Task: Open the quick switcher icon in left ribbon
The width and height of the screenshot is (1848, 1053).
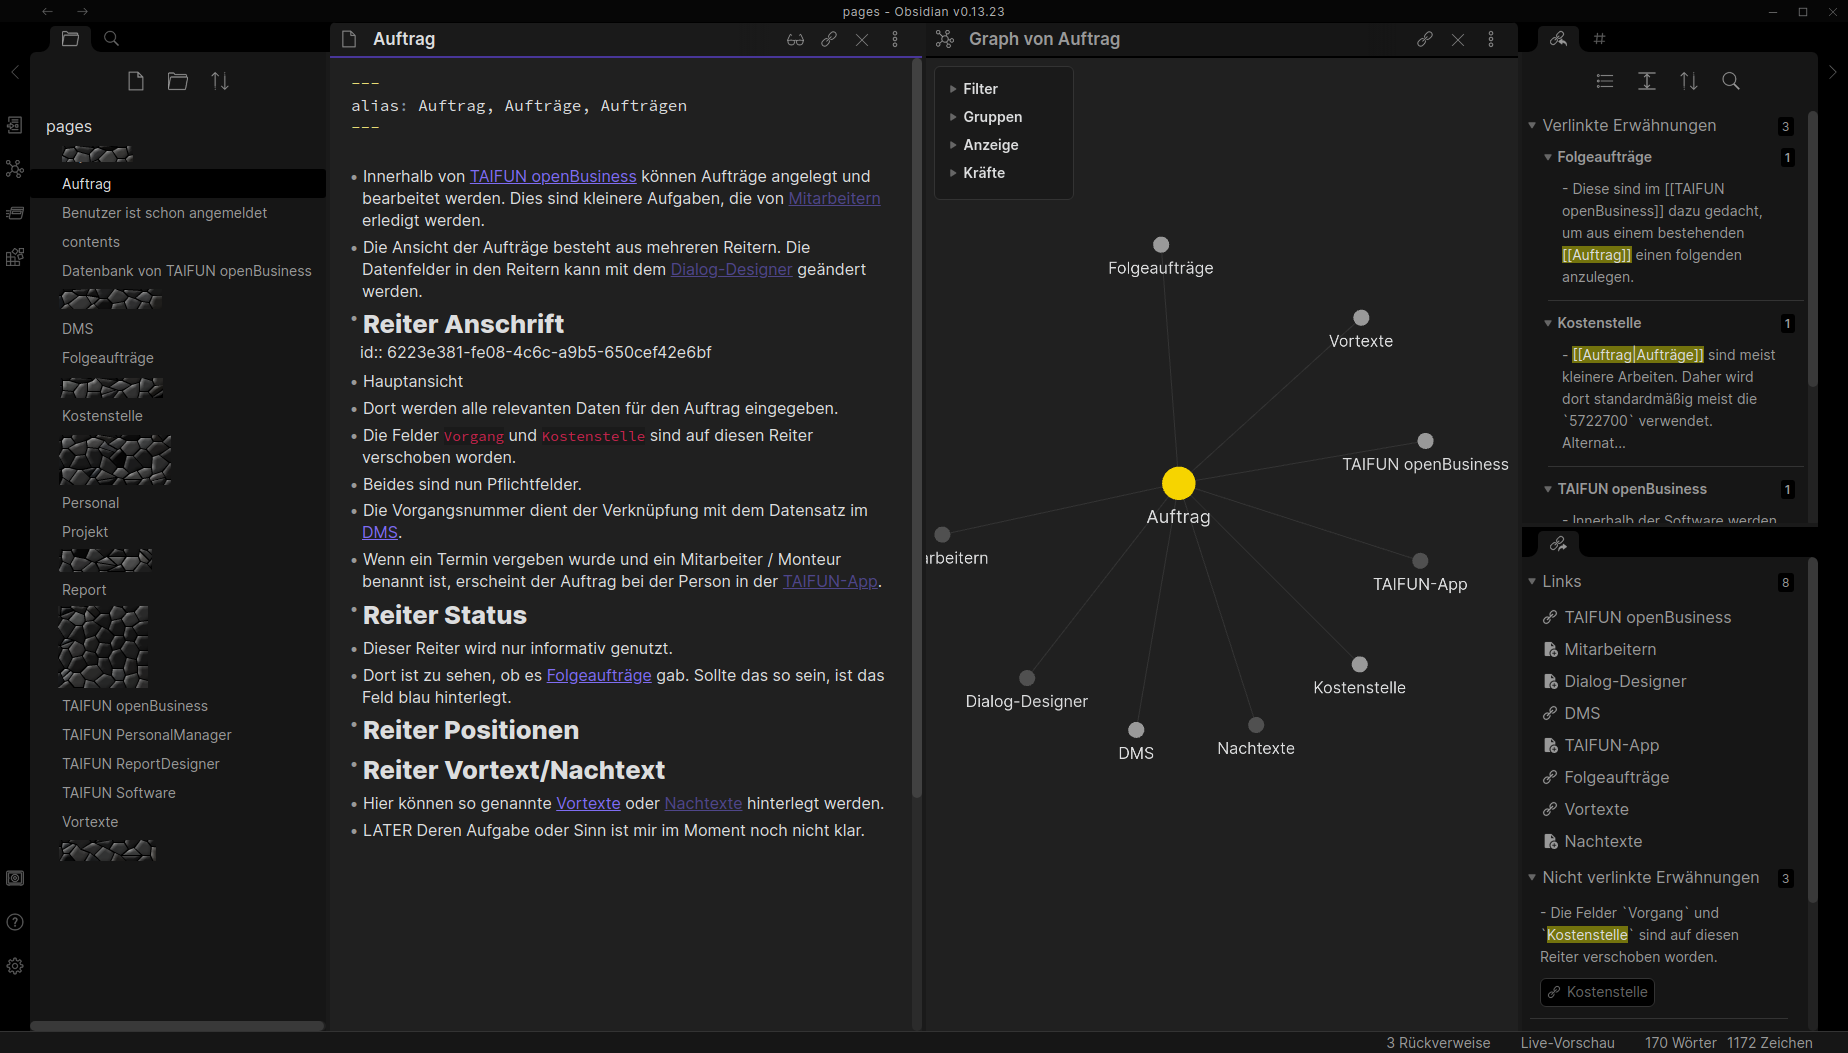Action: (15, 125)
